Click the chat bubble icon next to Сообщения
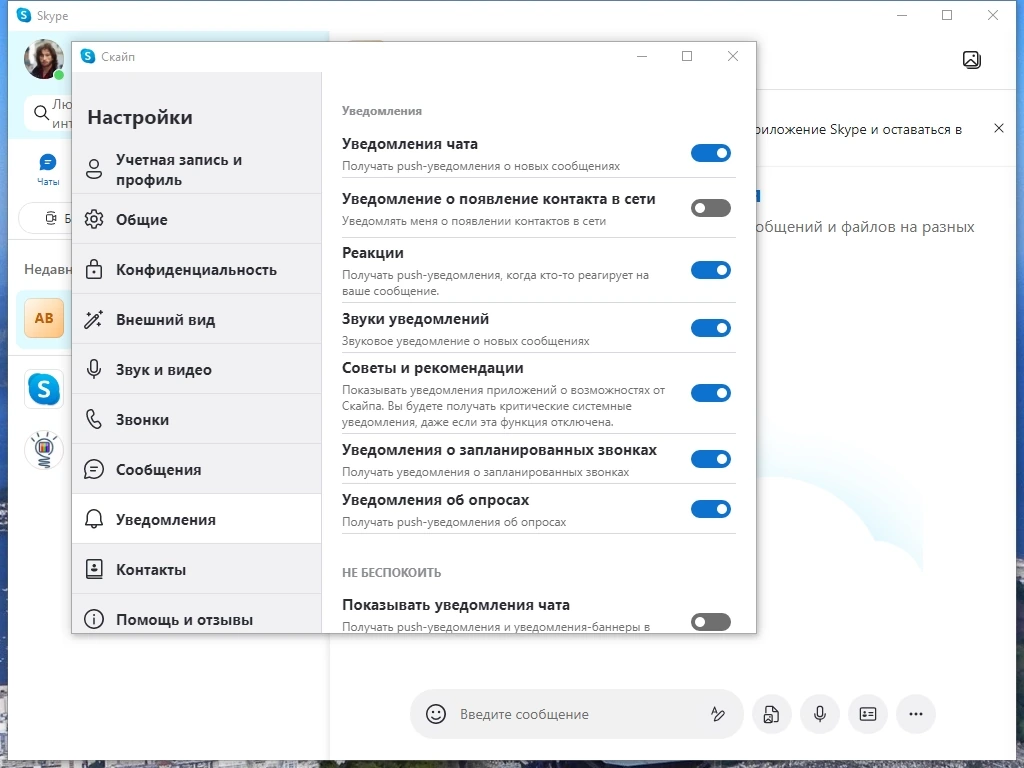This screenshot has height=768, width=1024. point(94,469)
